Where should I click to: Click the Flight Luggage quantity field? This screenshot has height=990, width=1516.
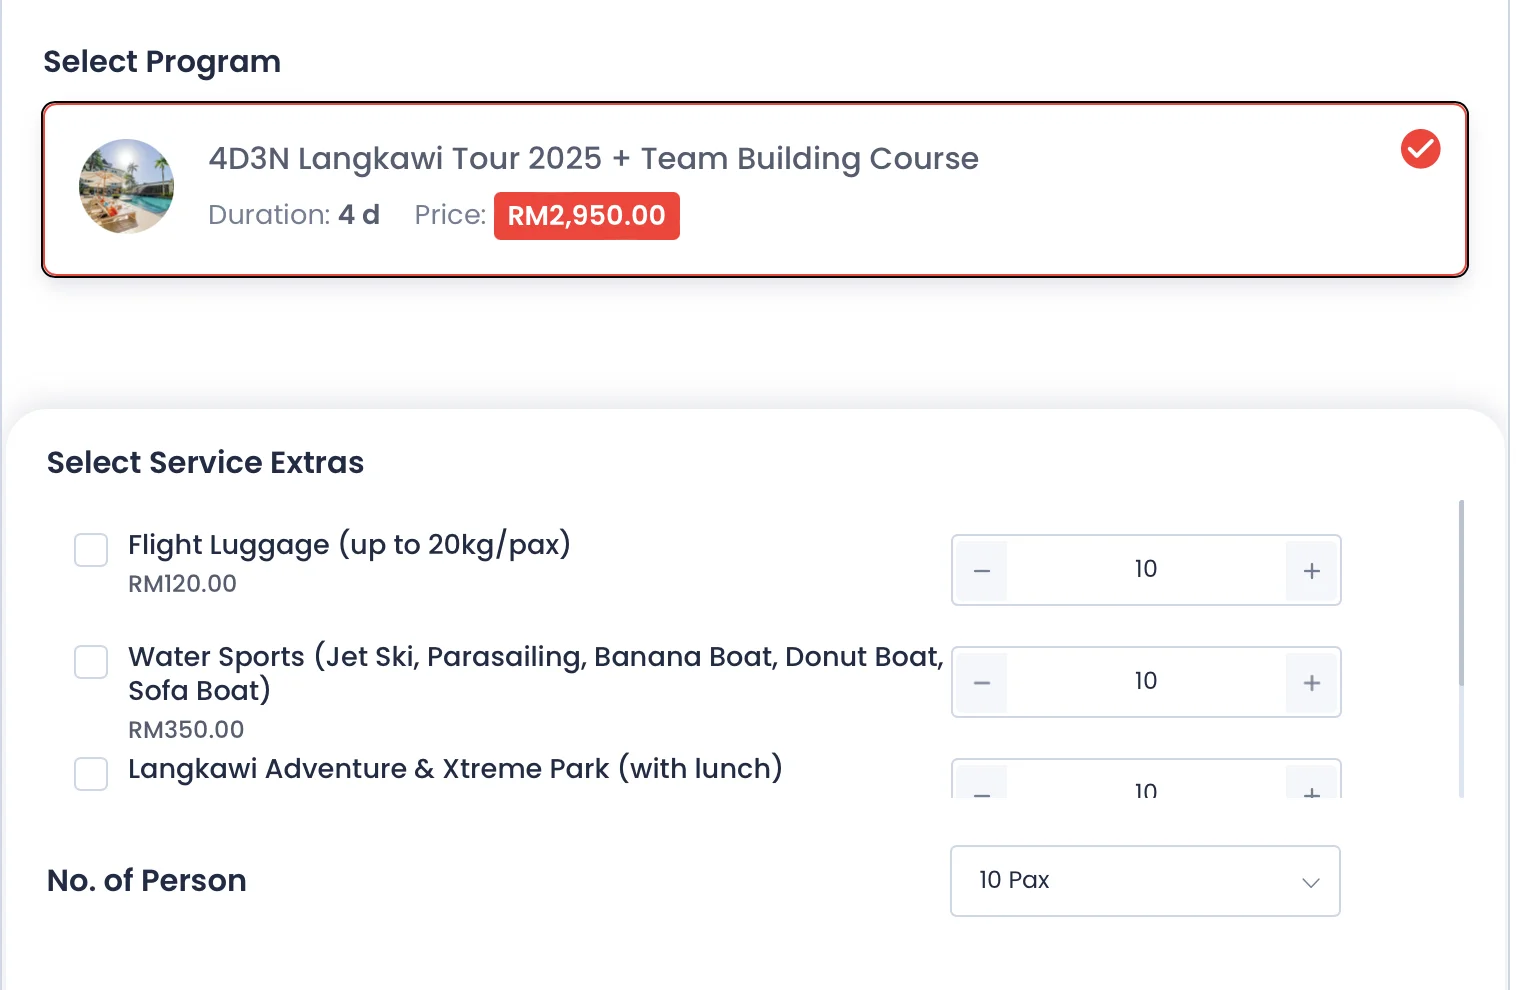pyautogui.click(x=1145, y=570)
